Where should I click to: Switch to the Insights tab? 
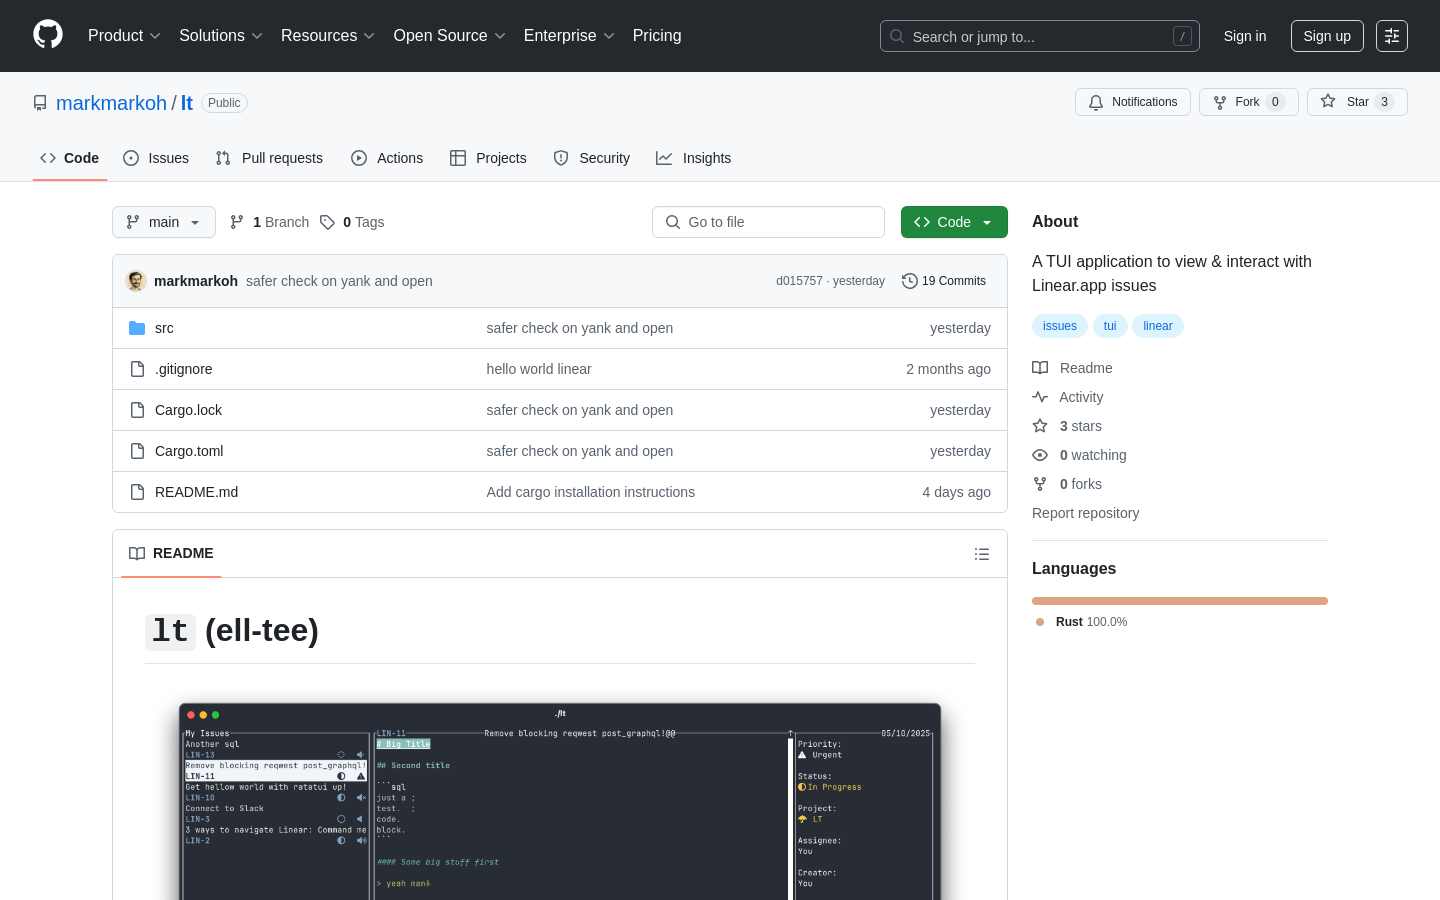click(x=694, y=158)
